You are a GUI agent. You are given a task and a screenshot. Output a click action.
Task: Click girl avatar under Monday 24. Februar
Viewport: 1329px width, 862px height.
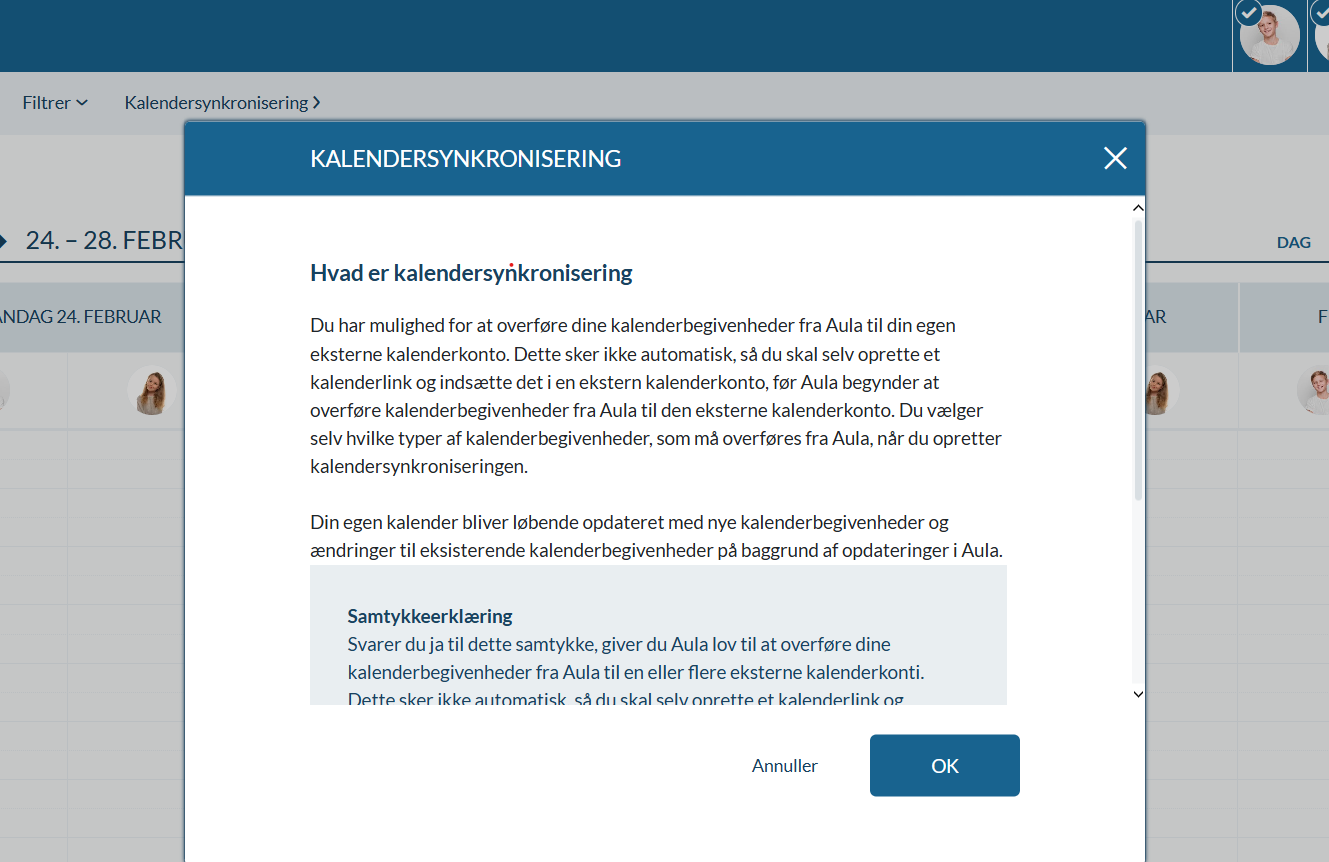(152, 392)
